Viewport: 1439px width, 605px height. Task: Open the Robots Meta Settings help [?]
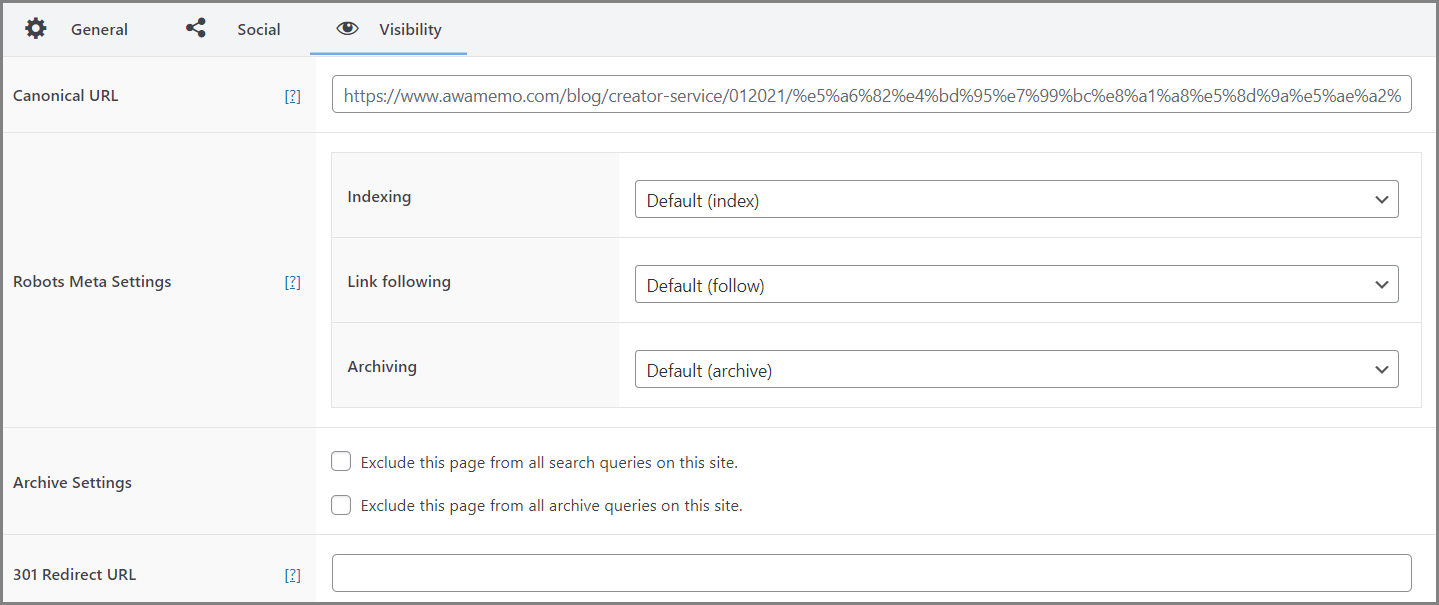coord(292,282)
